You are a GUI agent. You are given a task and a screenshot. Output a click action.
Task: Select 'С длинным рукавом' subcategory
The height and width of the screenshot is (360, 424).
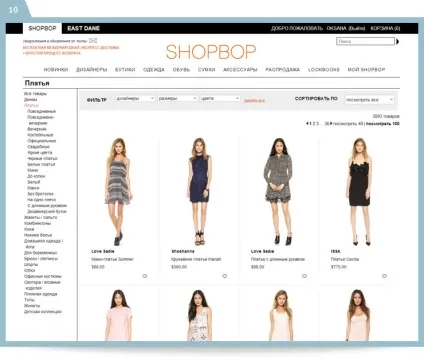click(47, 206)
